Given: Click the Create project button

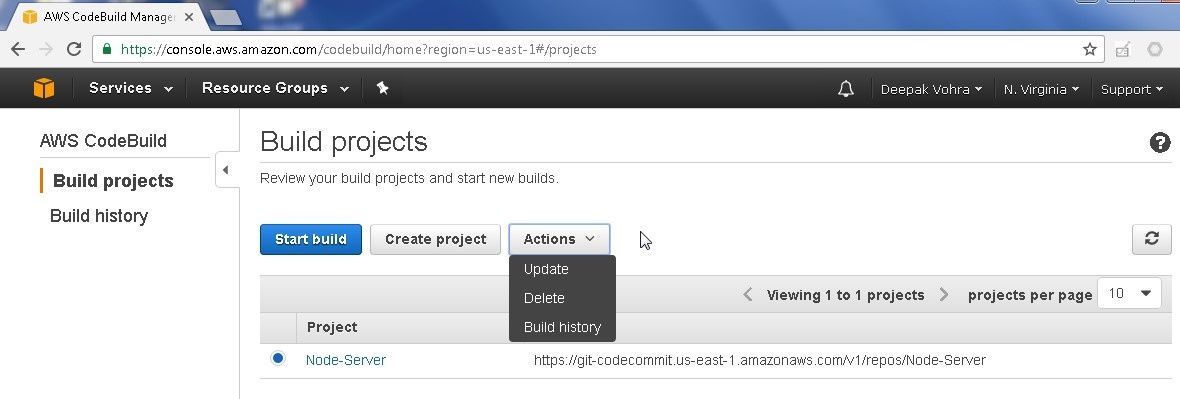Looking at the screenshot, I should pos(436,239).
